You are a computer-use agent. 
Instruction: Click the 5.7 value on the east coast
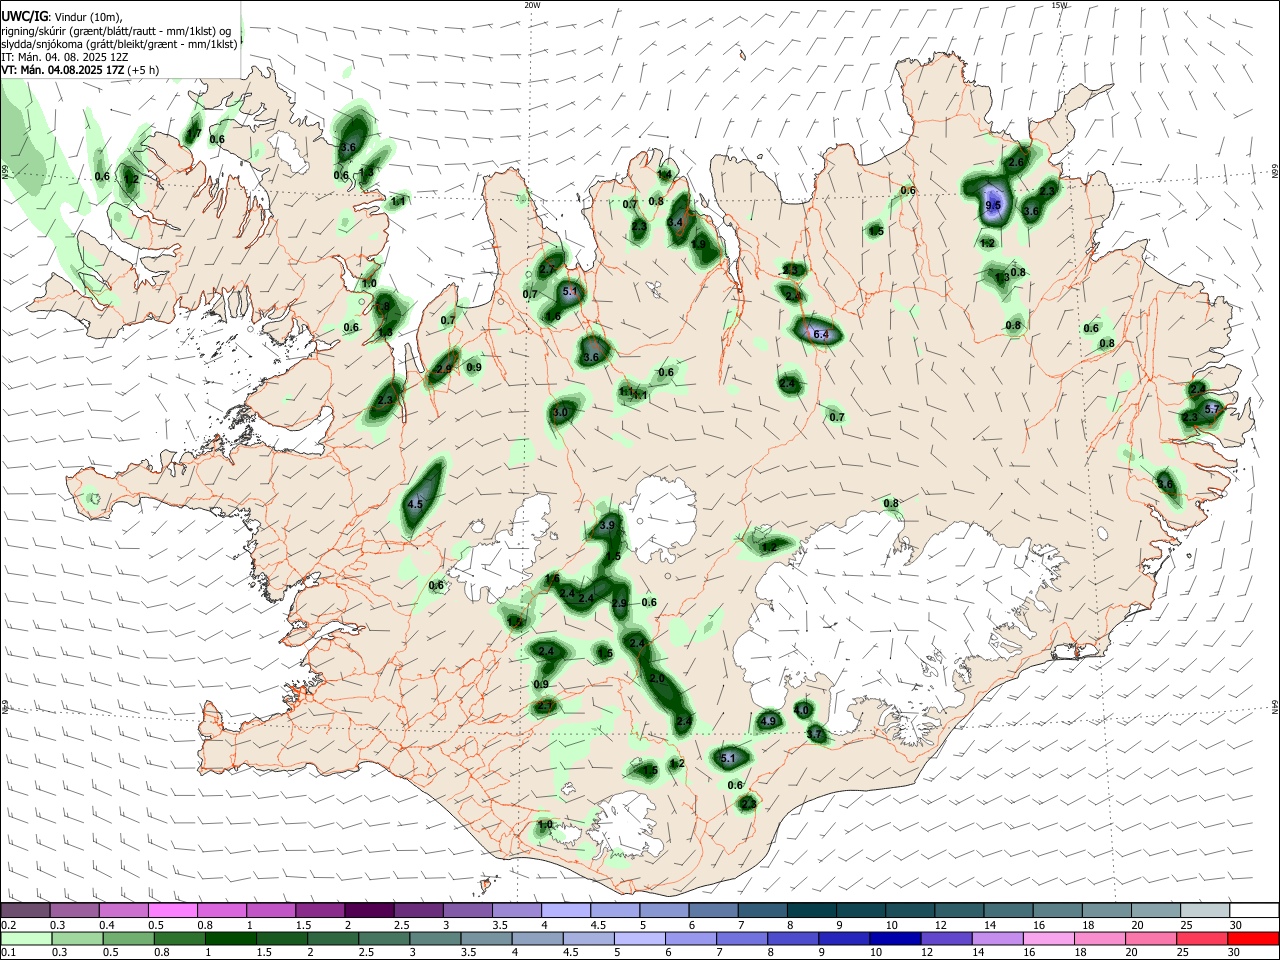1212,409
